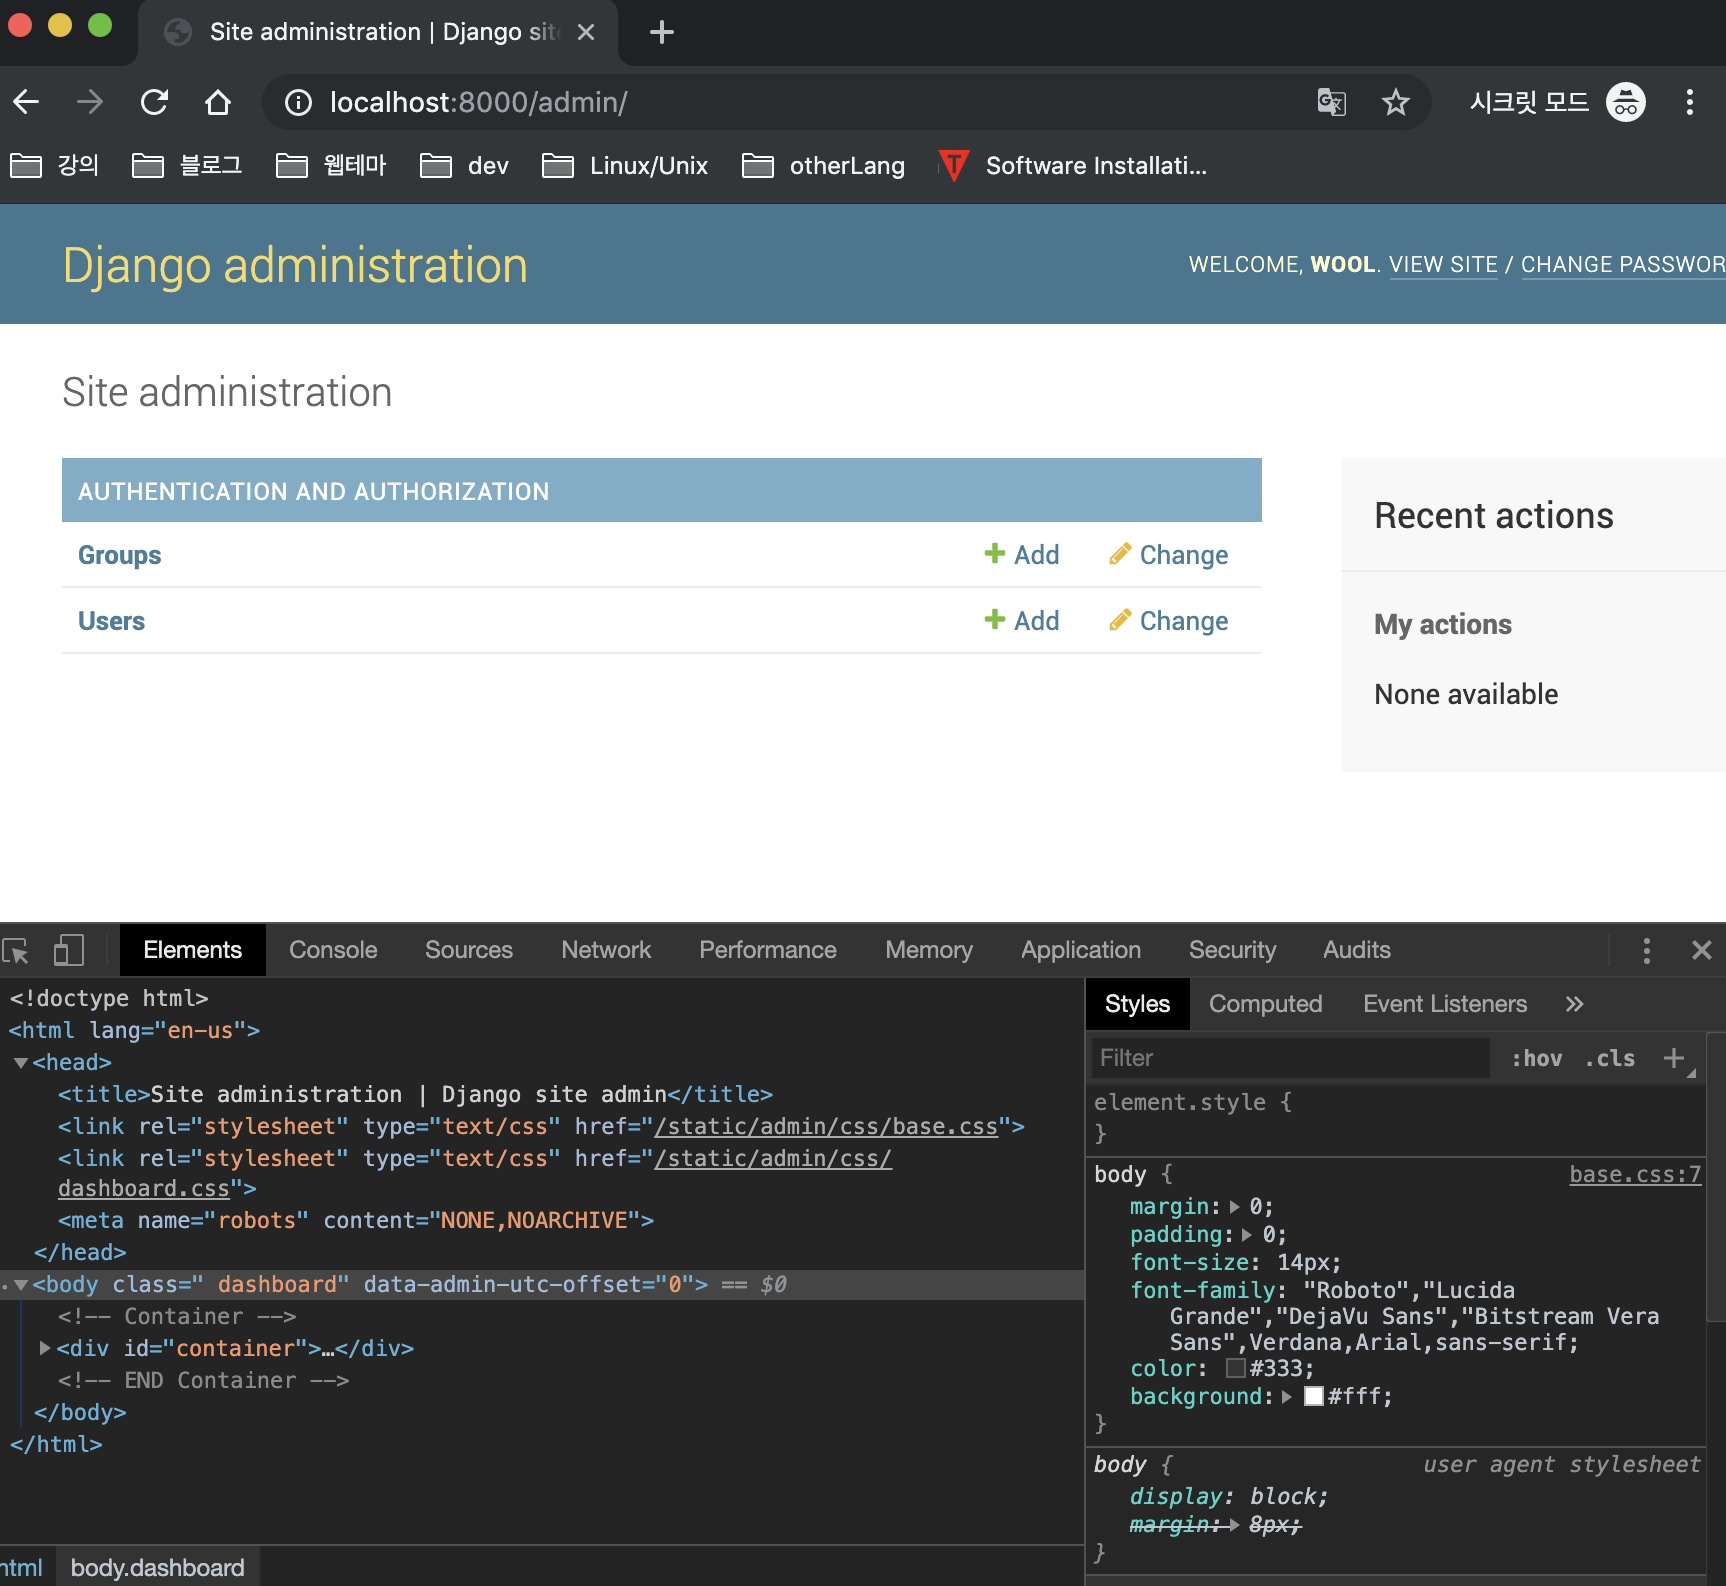1726x1586 pixels.
Task: Open the Memory tab
Action: tap(929, 950)
